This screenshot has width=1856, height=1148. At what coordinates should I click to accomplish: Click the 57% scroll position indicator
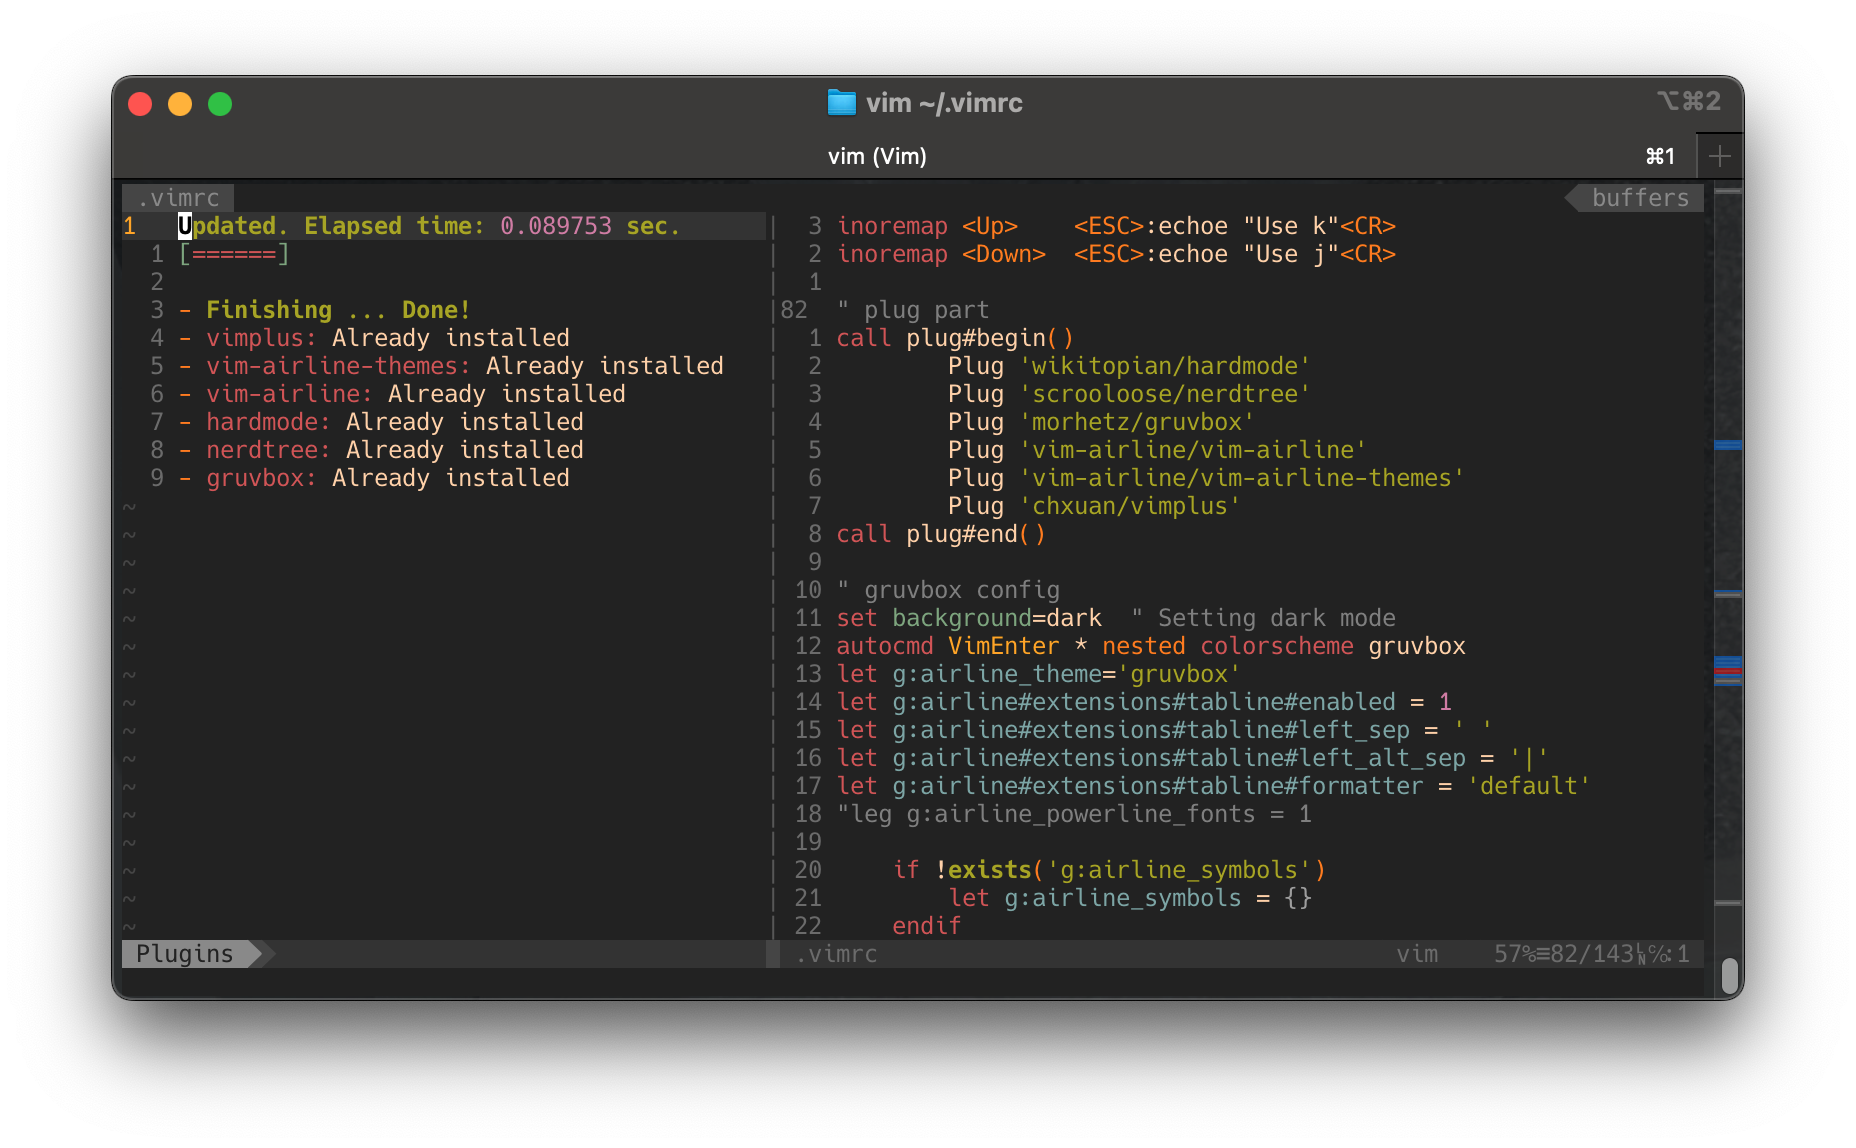pos(1513,954)
